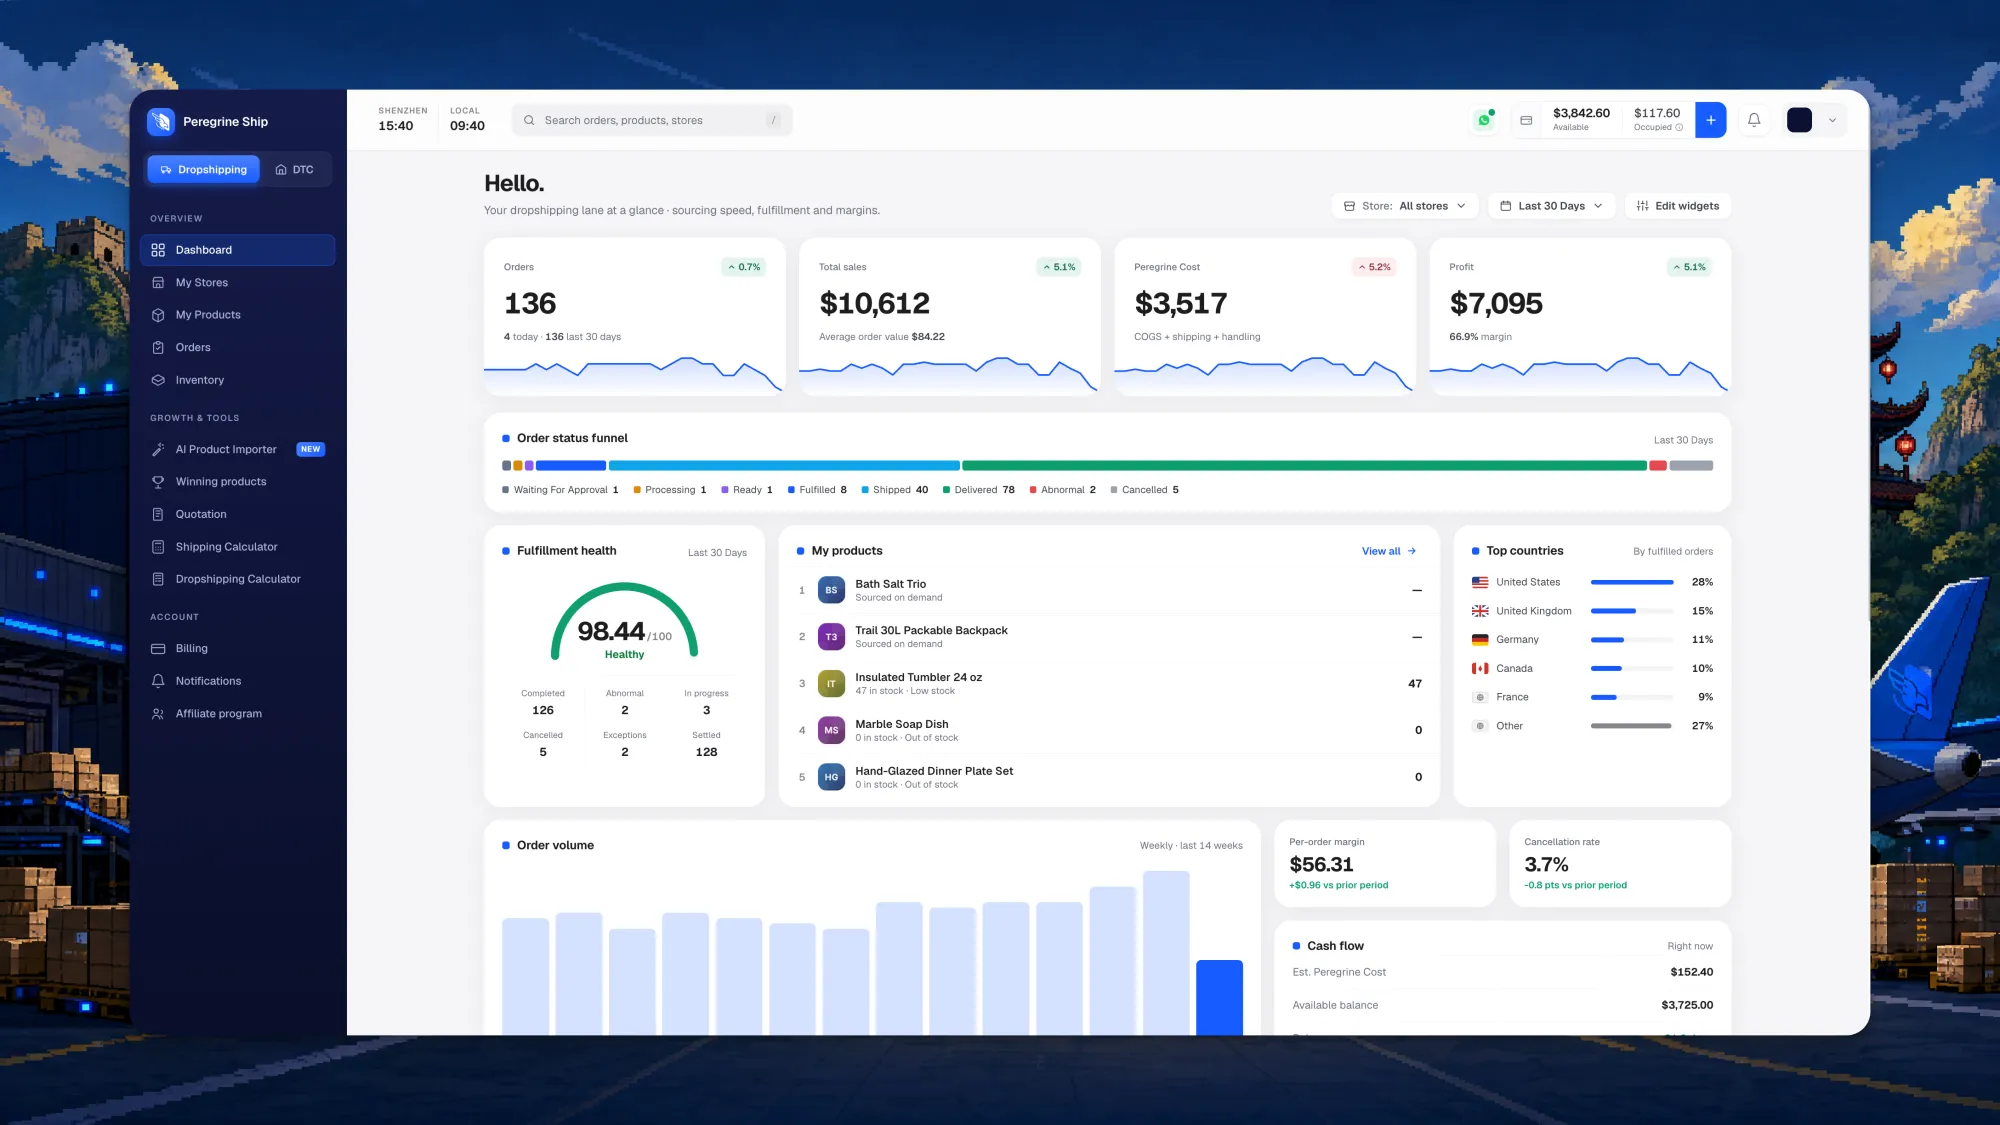Click the light-blue Shipped segment in funnel bar
Screen dimensions: 2000x1125
[784, 465]
